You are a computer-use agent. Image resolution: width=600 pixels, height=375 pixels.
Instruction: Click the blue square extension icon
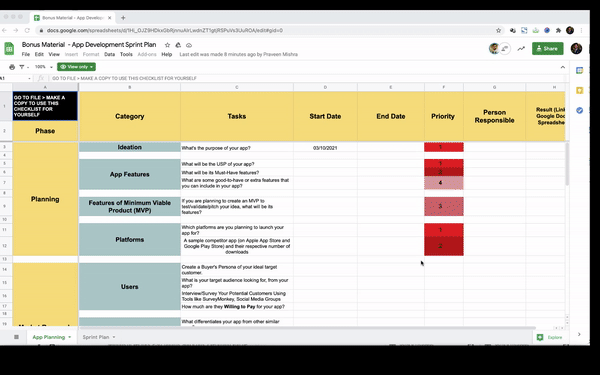[524, 30]
